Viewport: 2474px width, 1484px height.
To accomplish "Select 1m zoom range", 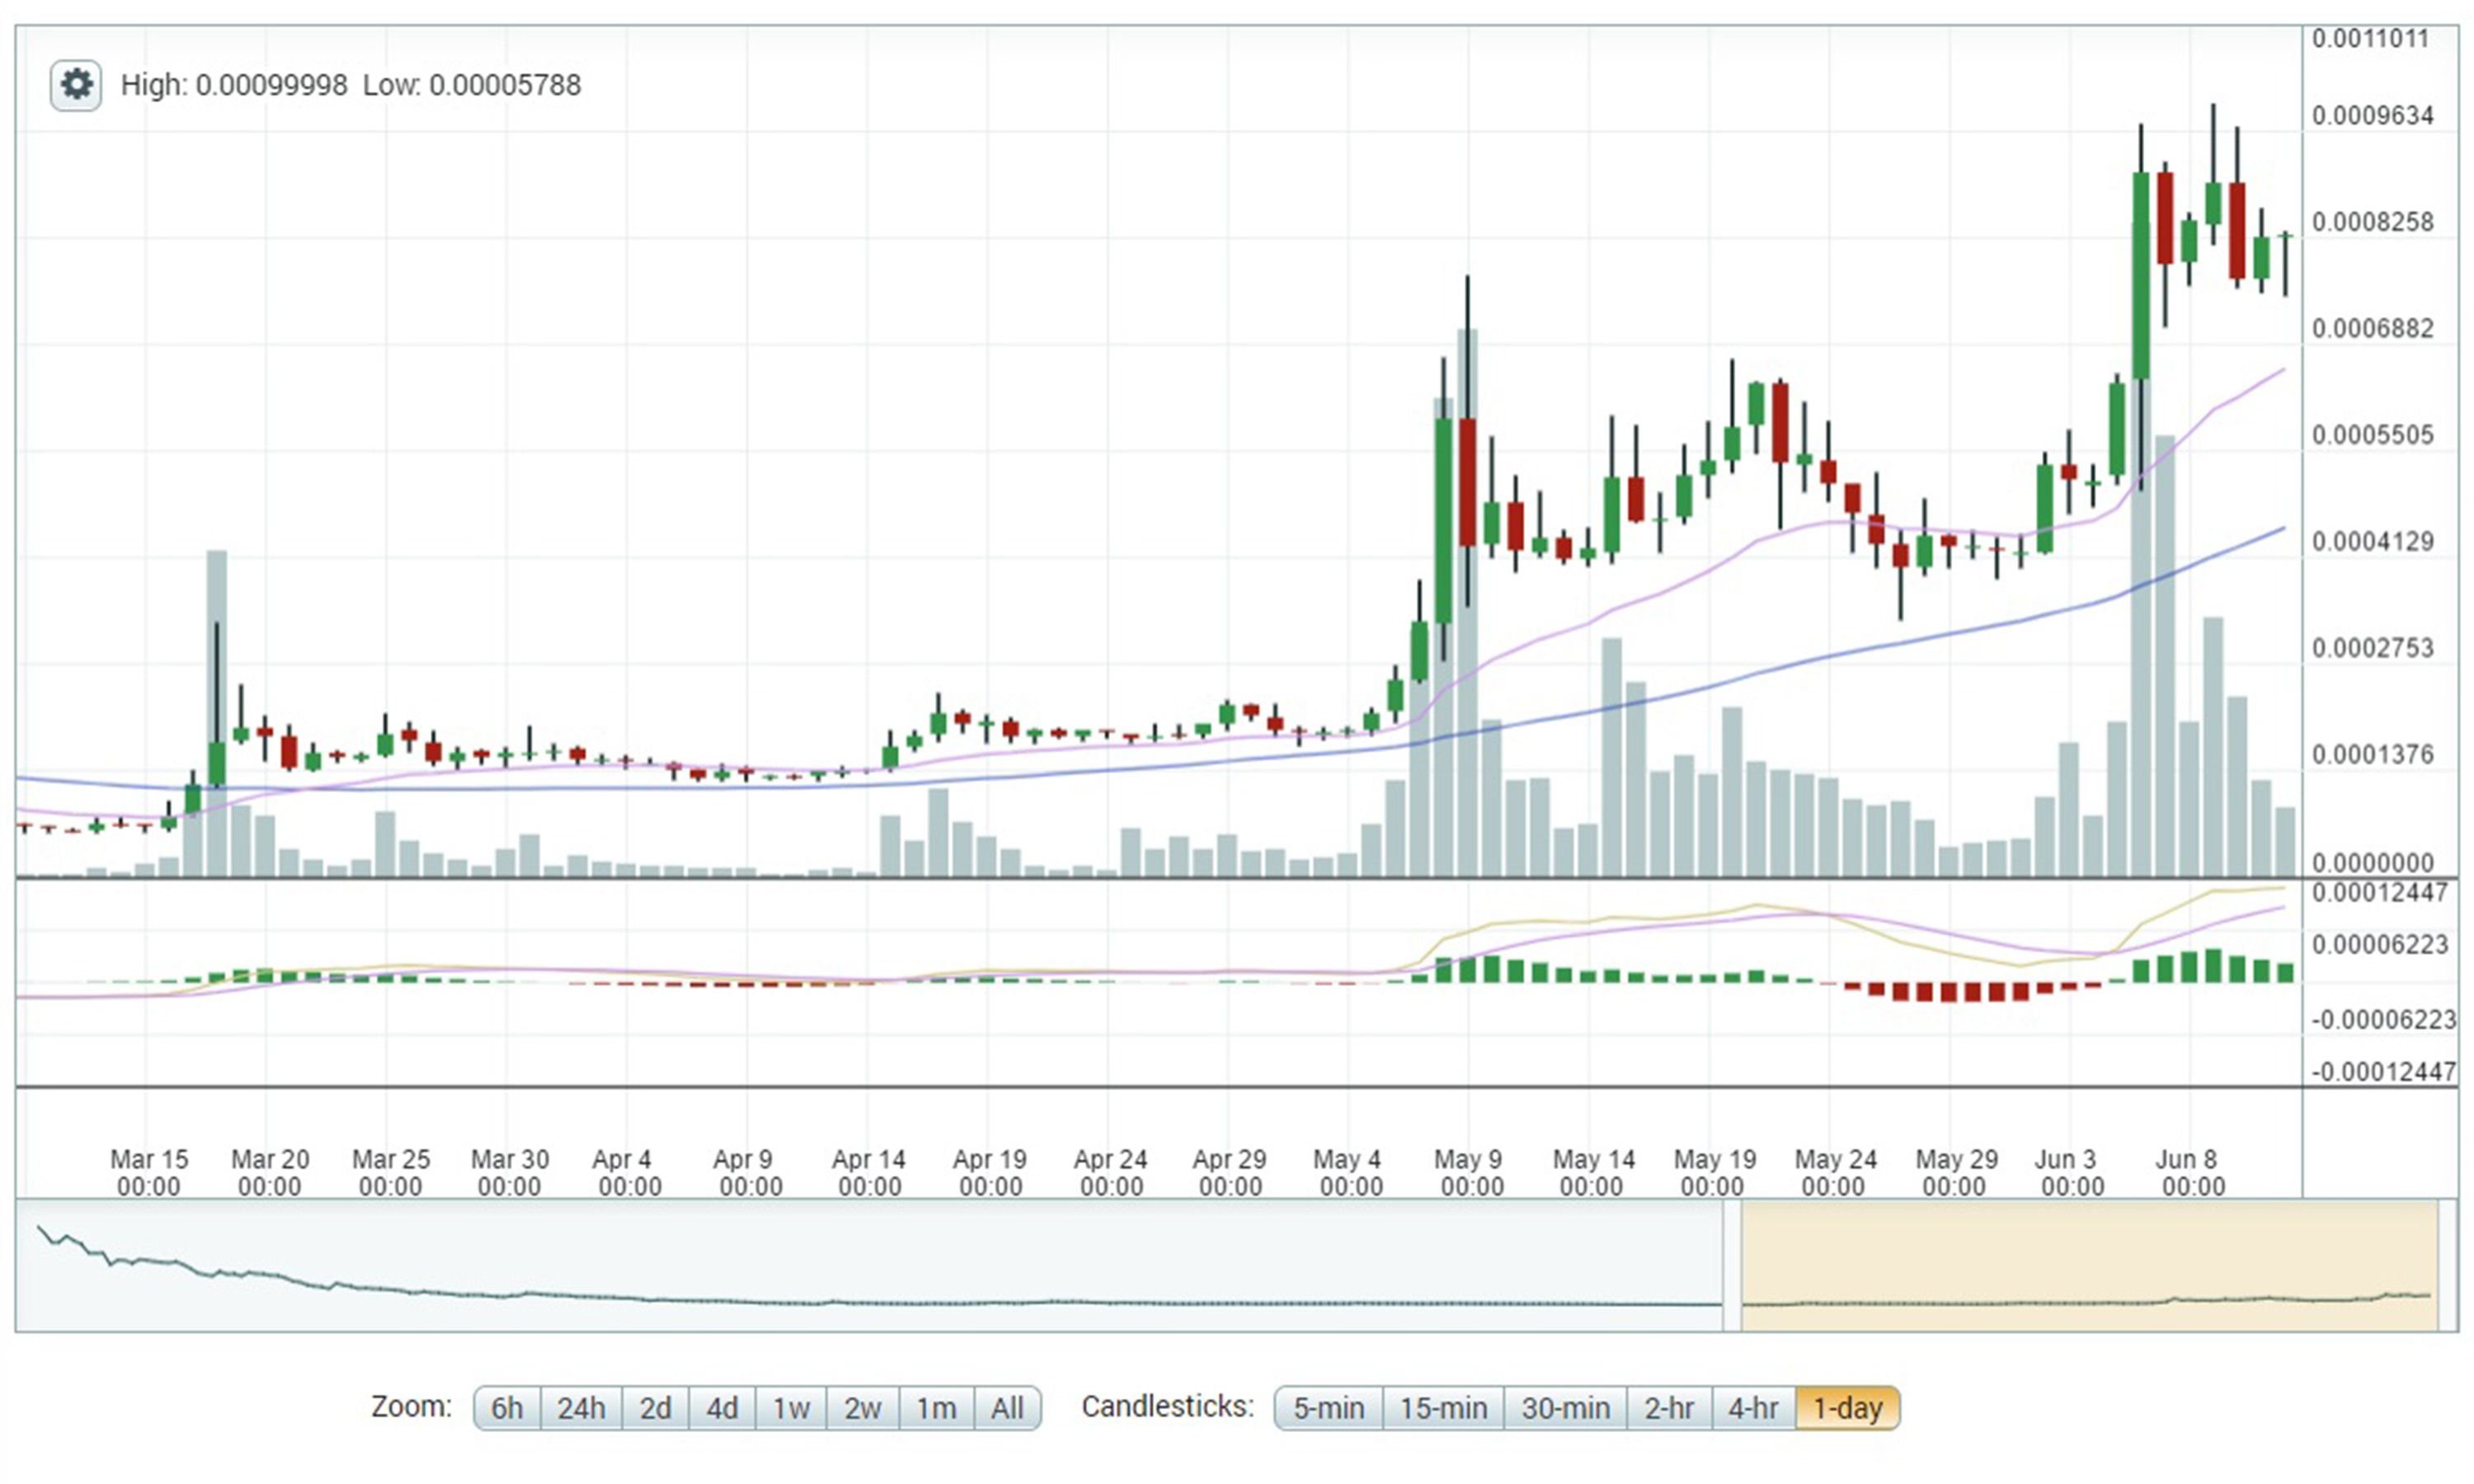I will [x=936, y=1408].
